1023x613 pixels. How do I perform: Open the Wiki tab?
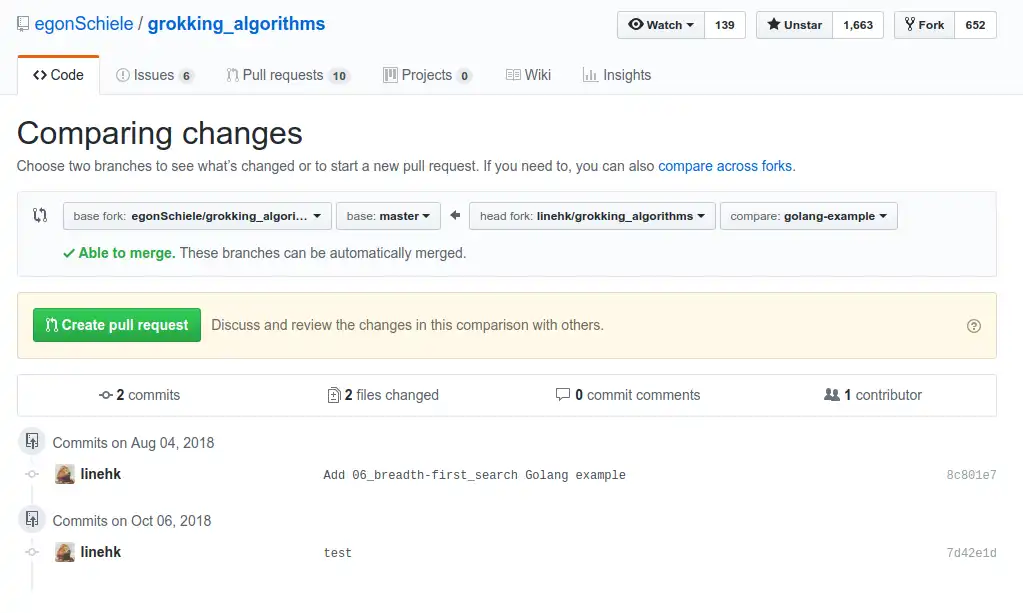click(528, 74)
